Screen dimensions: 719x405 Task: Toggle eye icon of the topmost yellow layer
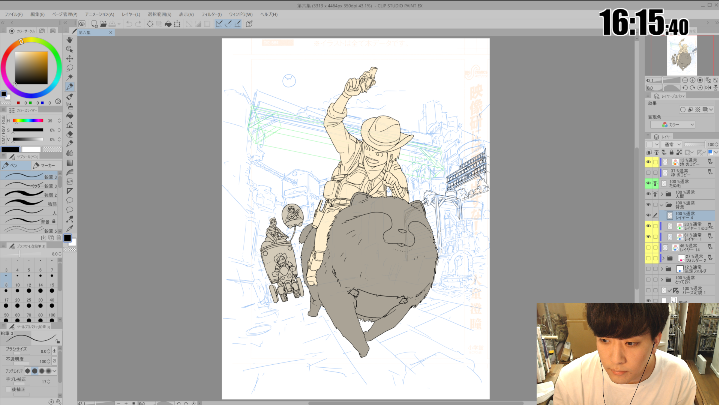[648, 162]
